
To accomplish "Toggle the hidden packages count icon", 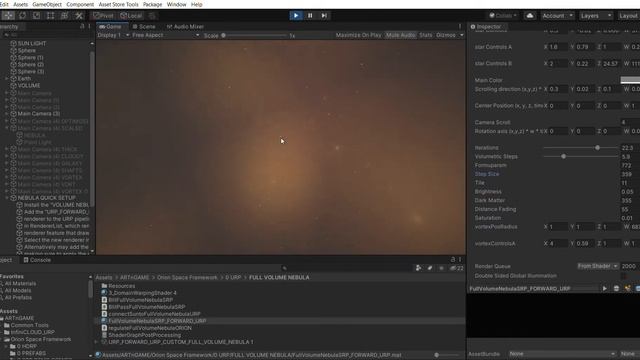I will [x=457, y=268].
